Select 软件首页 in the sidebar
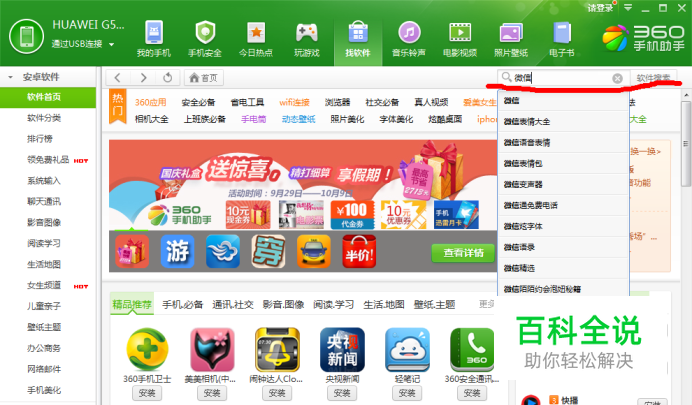This screenshot has height=405, width=692. click(x=48, y=97)
